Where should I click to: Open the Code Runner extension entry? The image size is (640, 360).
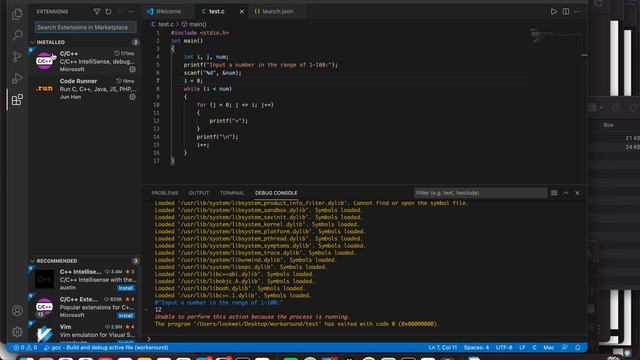(85, 89)
